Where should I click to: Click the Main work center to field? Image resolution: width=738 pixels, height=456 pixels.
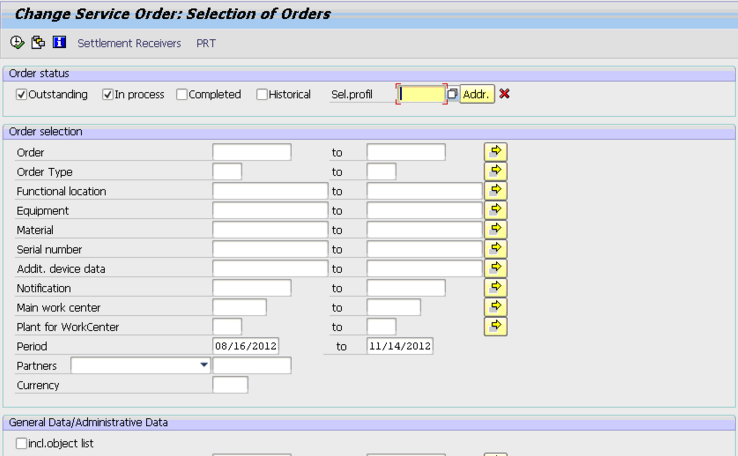click(x=394, y=307)
